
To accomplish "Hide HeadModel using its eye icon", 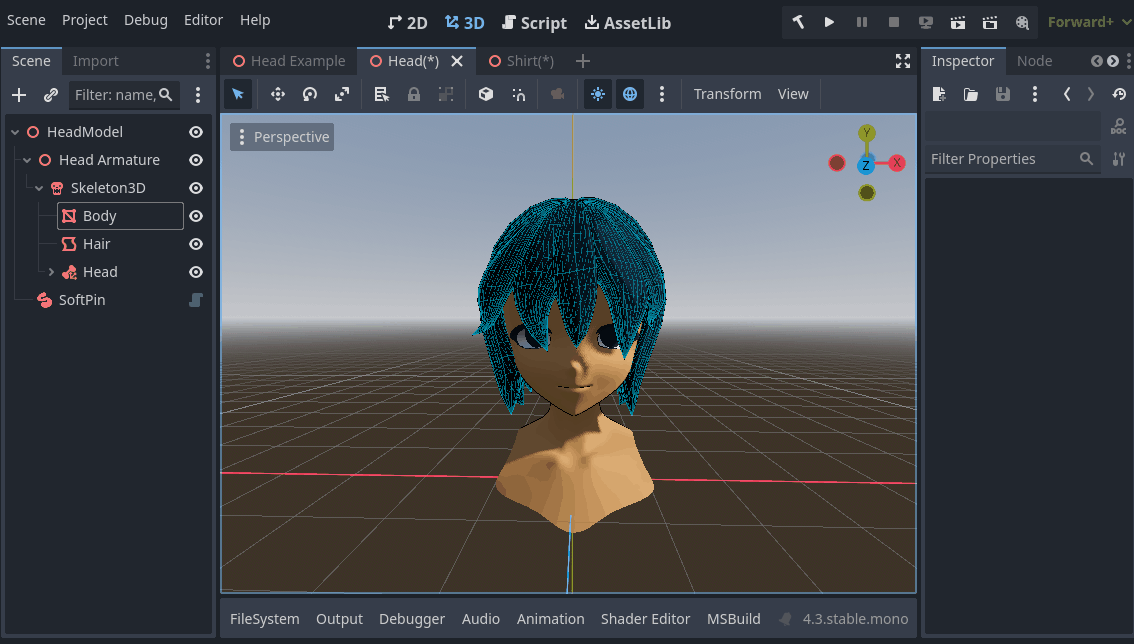I will 195,132.
